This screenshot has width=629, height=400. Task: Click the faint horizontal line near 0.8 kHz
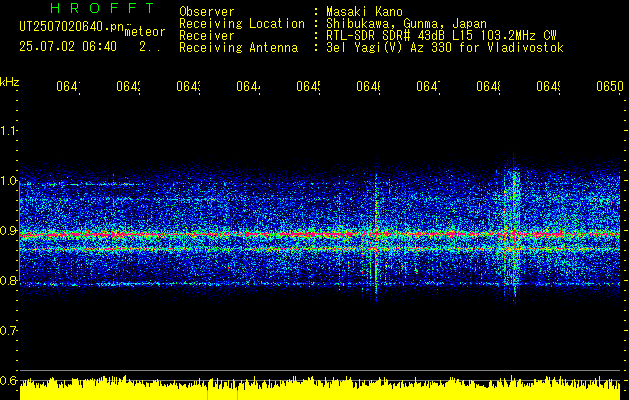[x=320, y=284]
